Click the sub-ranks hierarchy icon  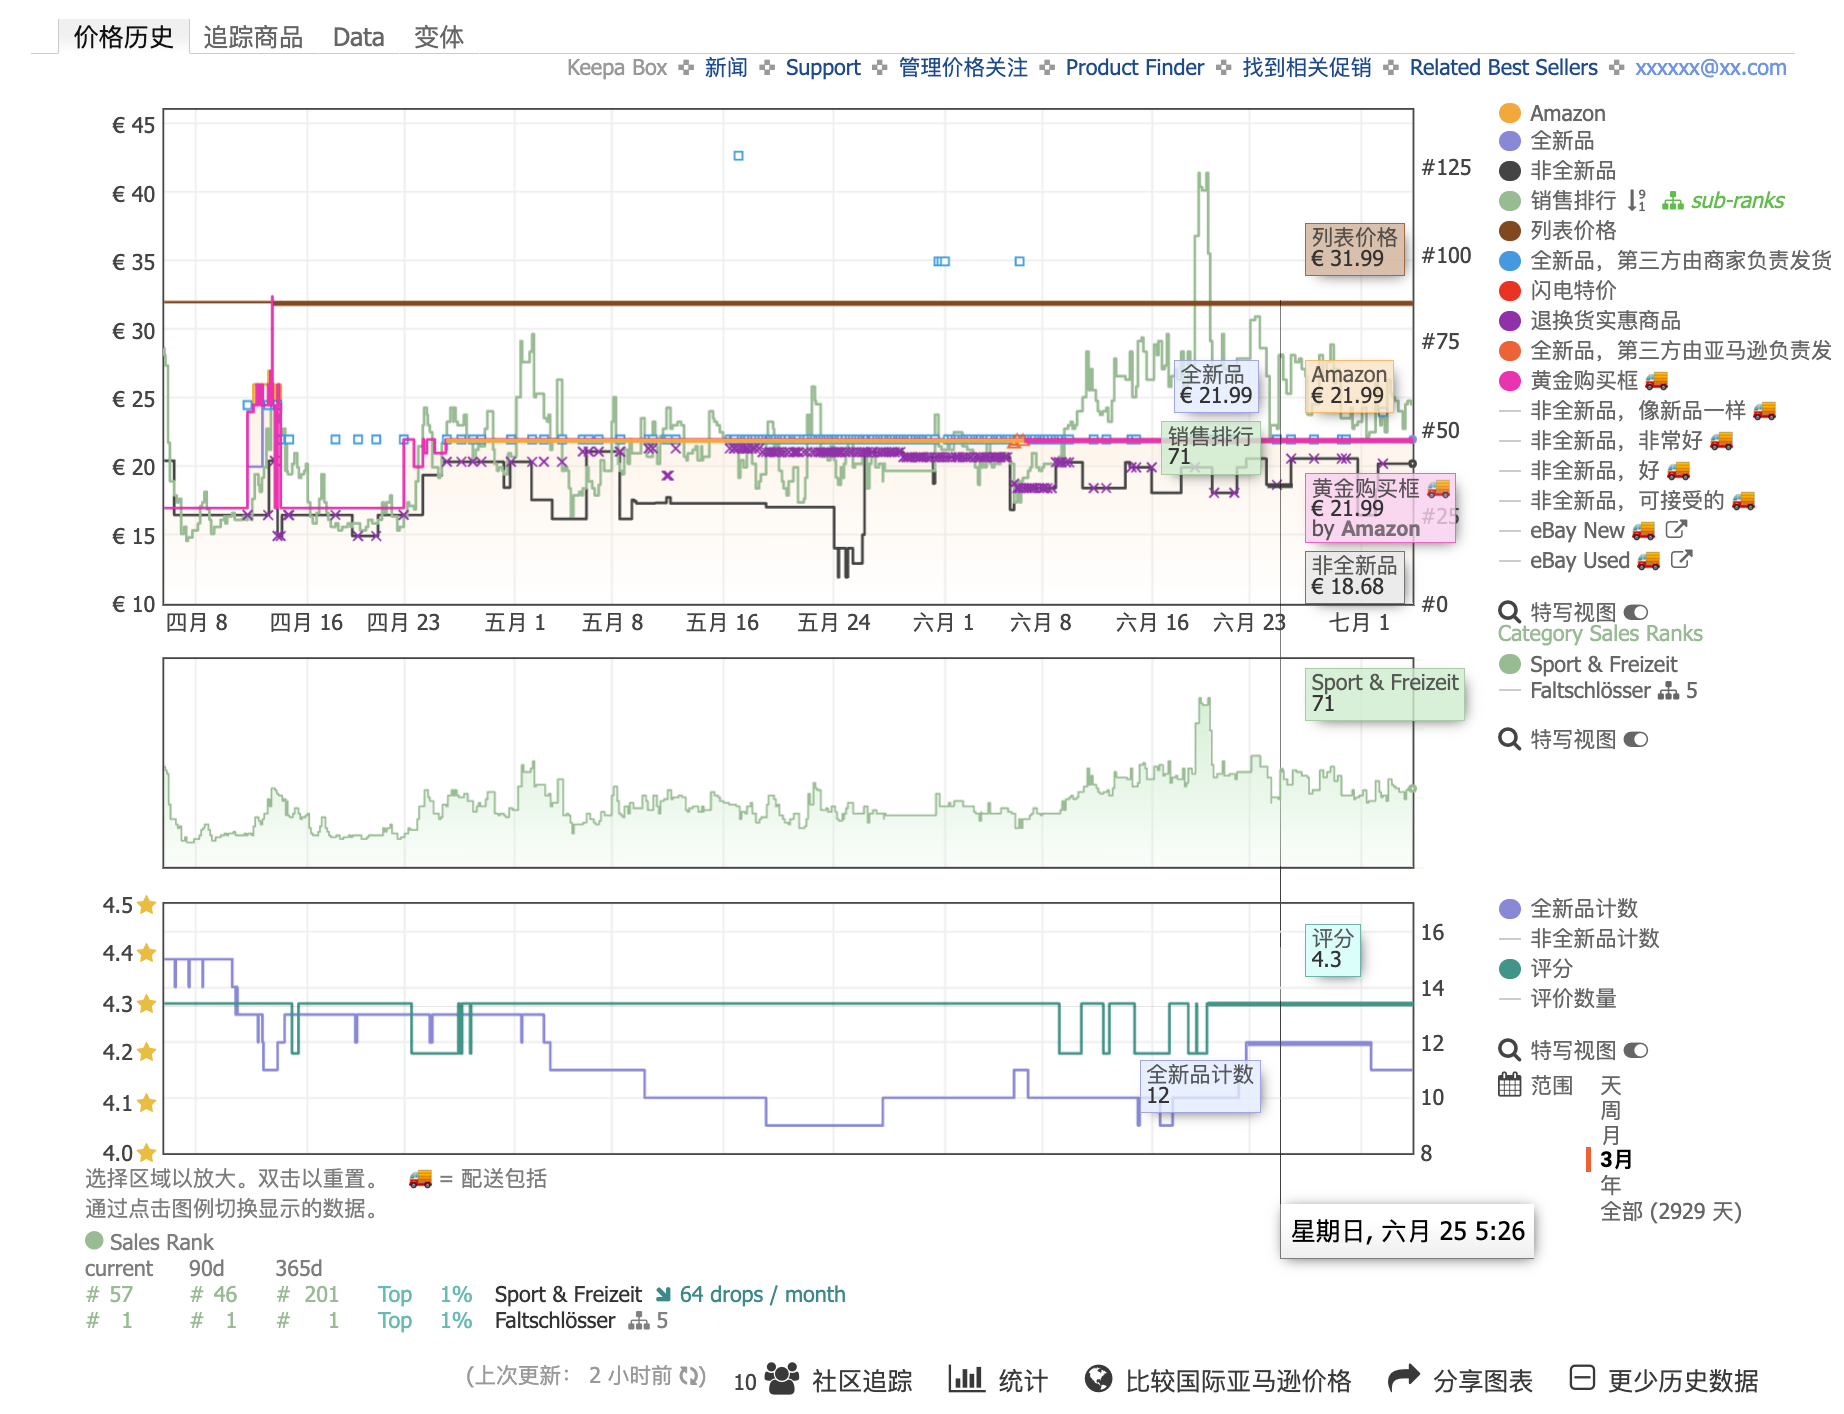coord(1672,201)
